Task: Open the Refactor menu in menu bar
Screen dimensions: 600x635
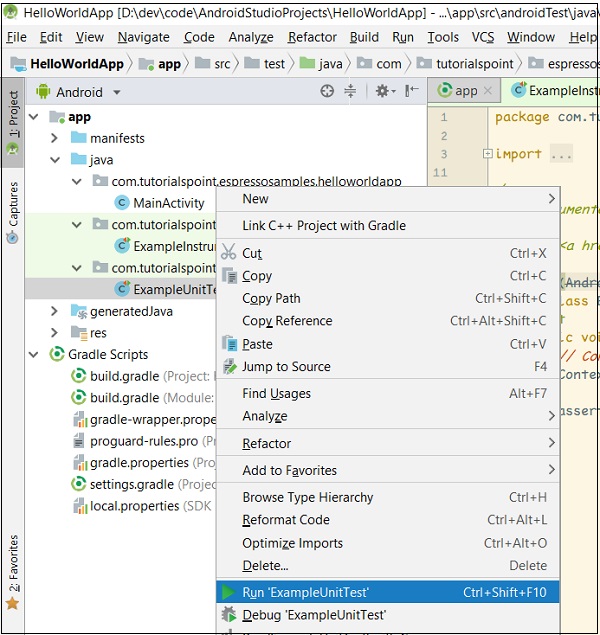Action: coord(312,37)
